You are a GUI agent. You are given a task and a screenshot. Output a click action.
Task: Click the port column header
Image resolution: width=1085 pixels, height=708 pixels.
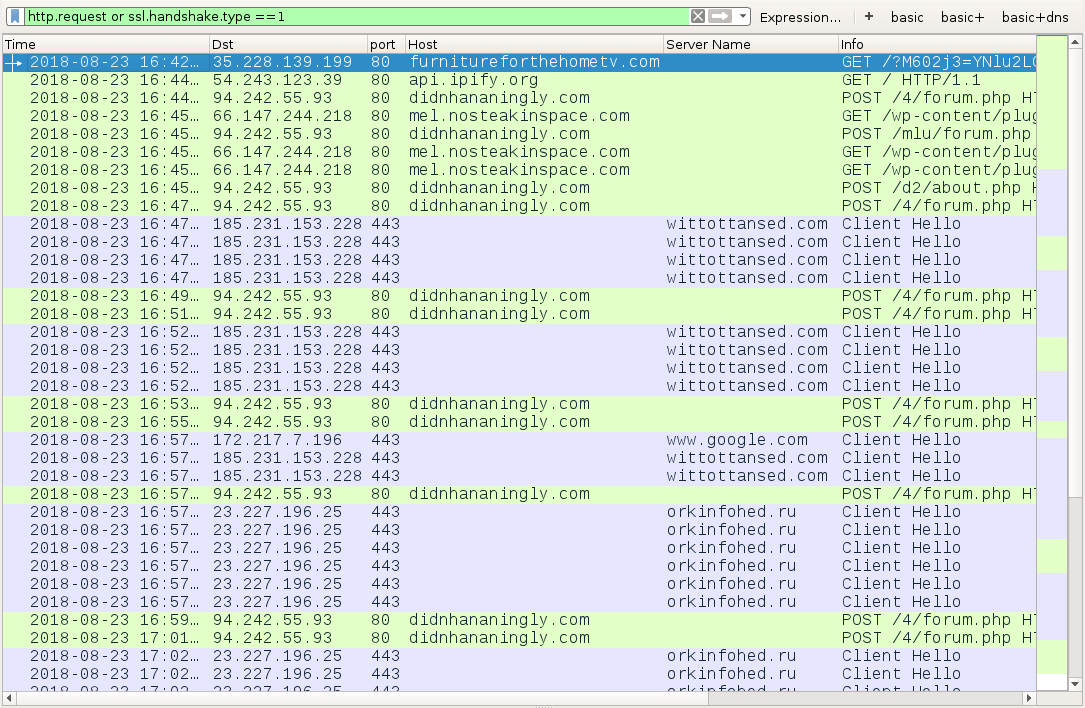(385, 44)
